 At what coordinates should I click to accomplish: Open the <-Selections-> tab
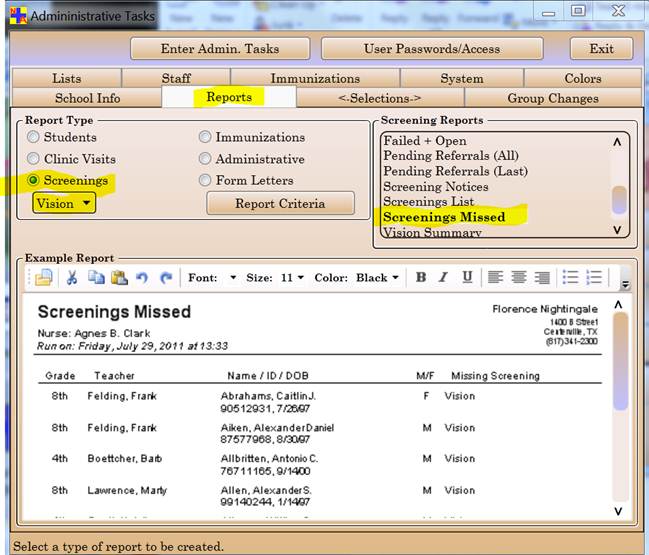(x=380, y=98)
